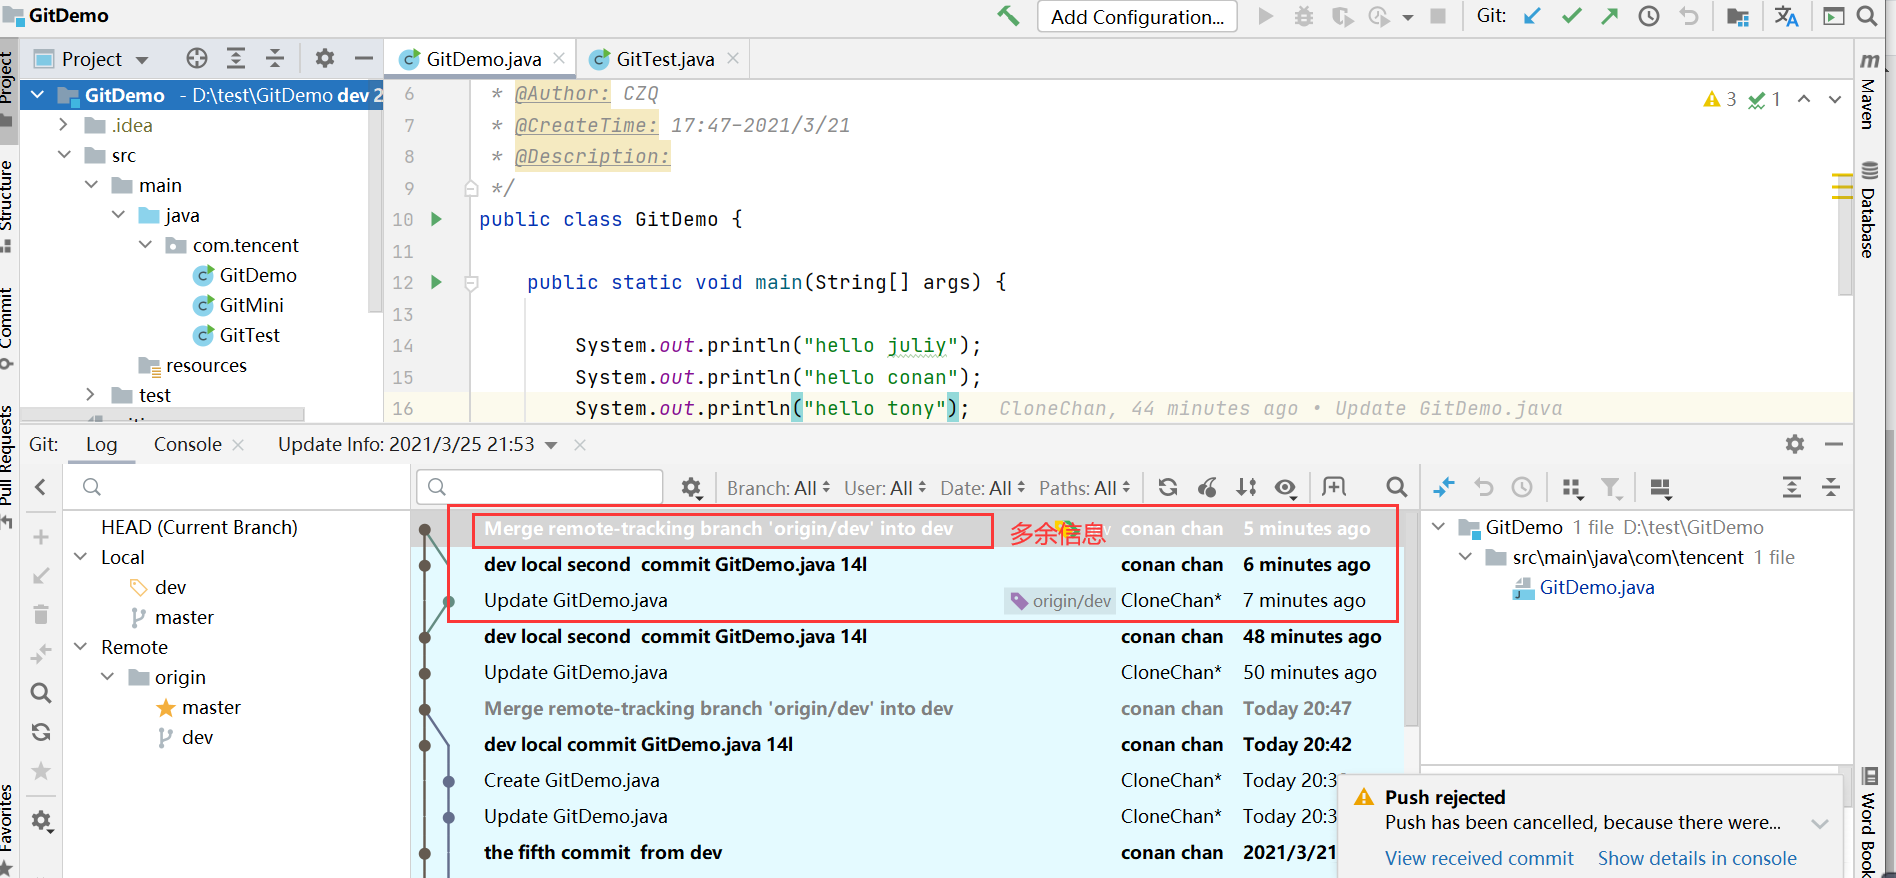Click Go To Hash/Branch/Tag search icon
1896x878 pixels.
pyautogui.click(x=1396, y=487)
